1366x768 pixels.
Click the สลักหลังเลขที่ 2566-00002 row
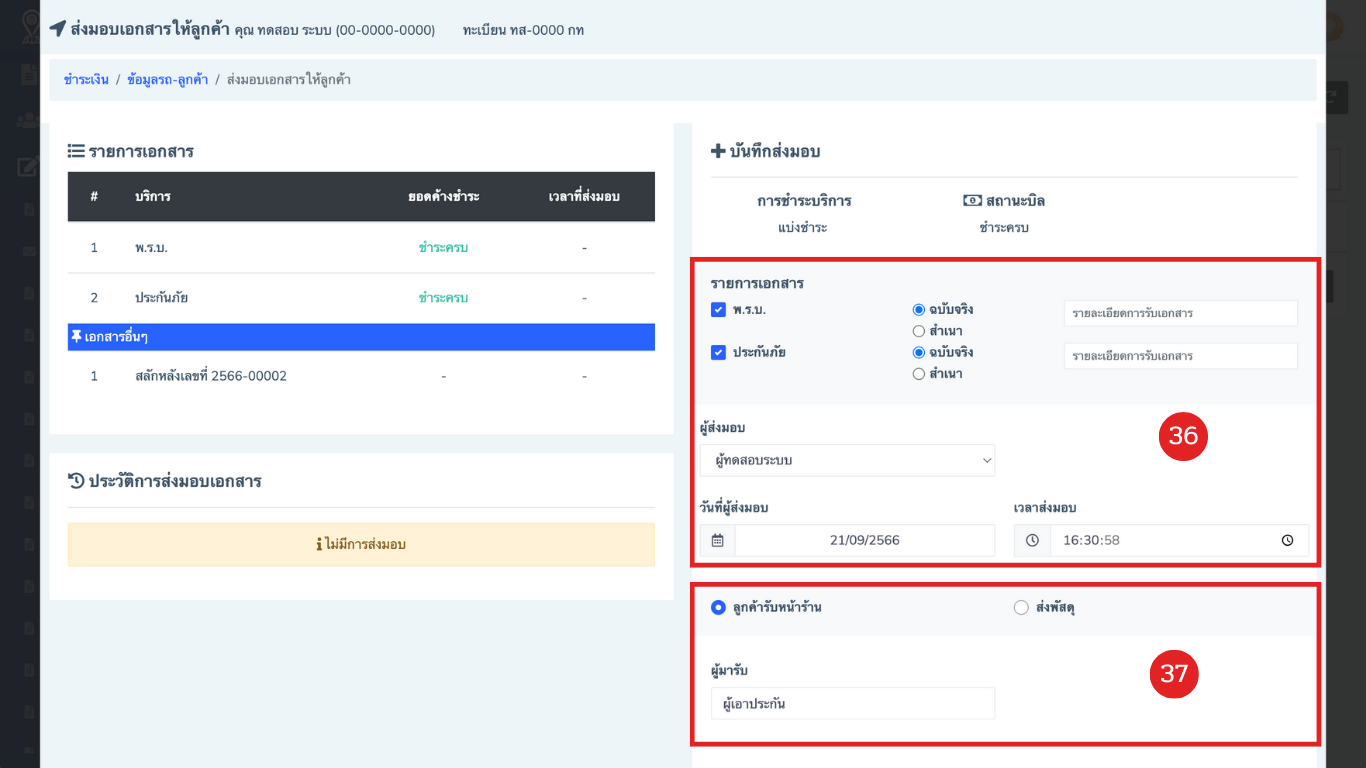pyautogui.click(x=361, y=376)
